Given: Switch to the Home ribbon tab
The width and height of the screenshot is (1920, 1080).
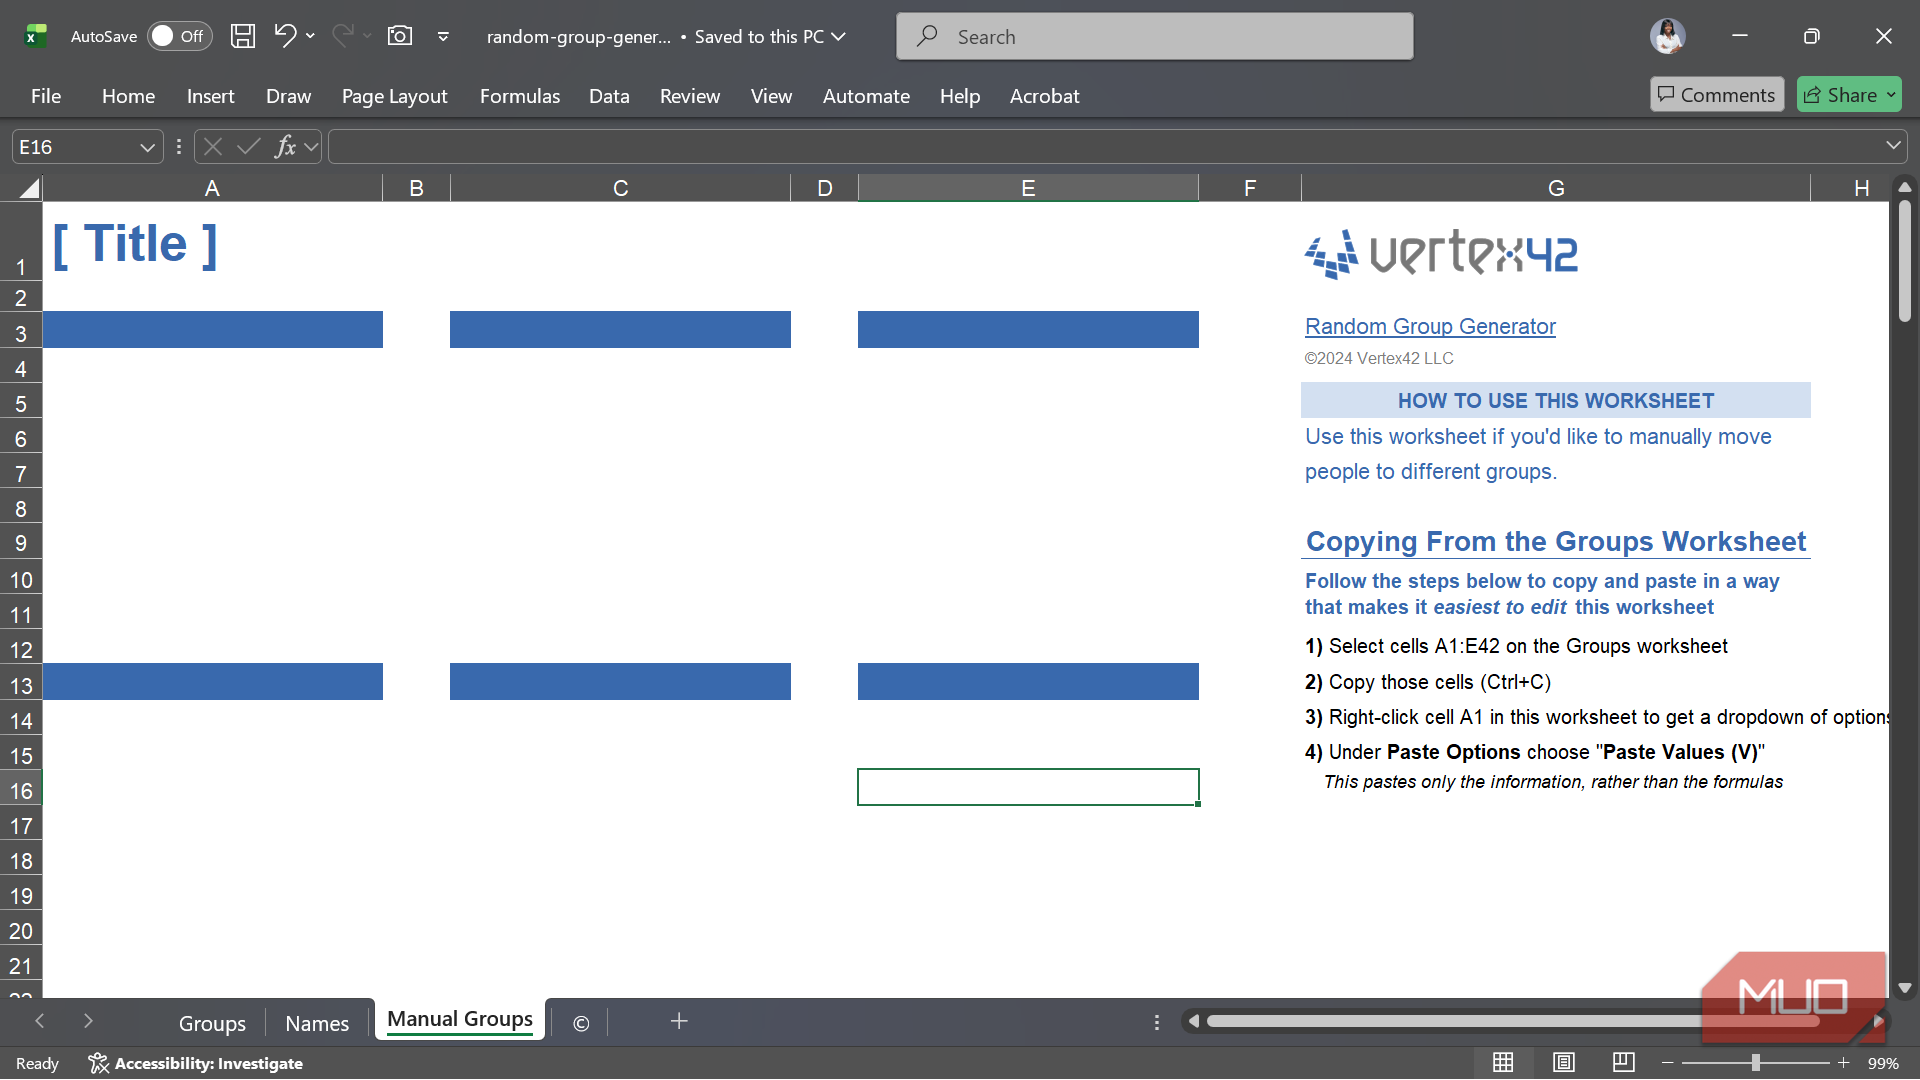Looking at the screenshot, I should pos(128,96).
